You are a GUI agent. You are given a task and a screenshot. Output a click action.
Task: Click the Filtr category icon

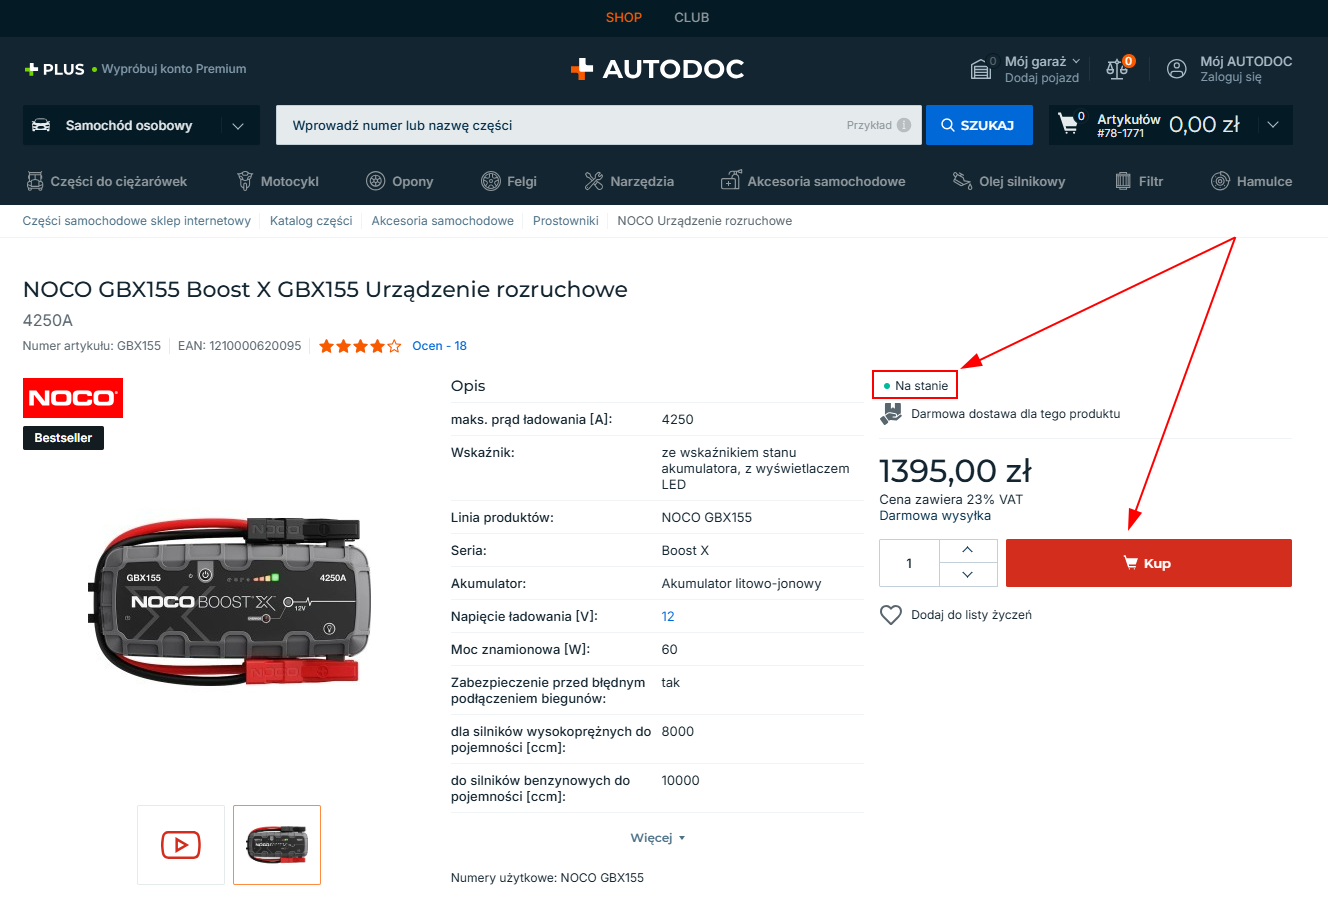pyautogui.click(x=1123, y=181)
